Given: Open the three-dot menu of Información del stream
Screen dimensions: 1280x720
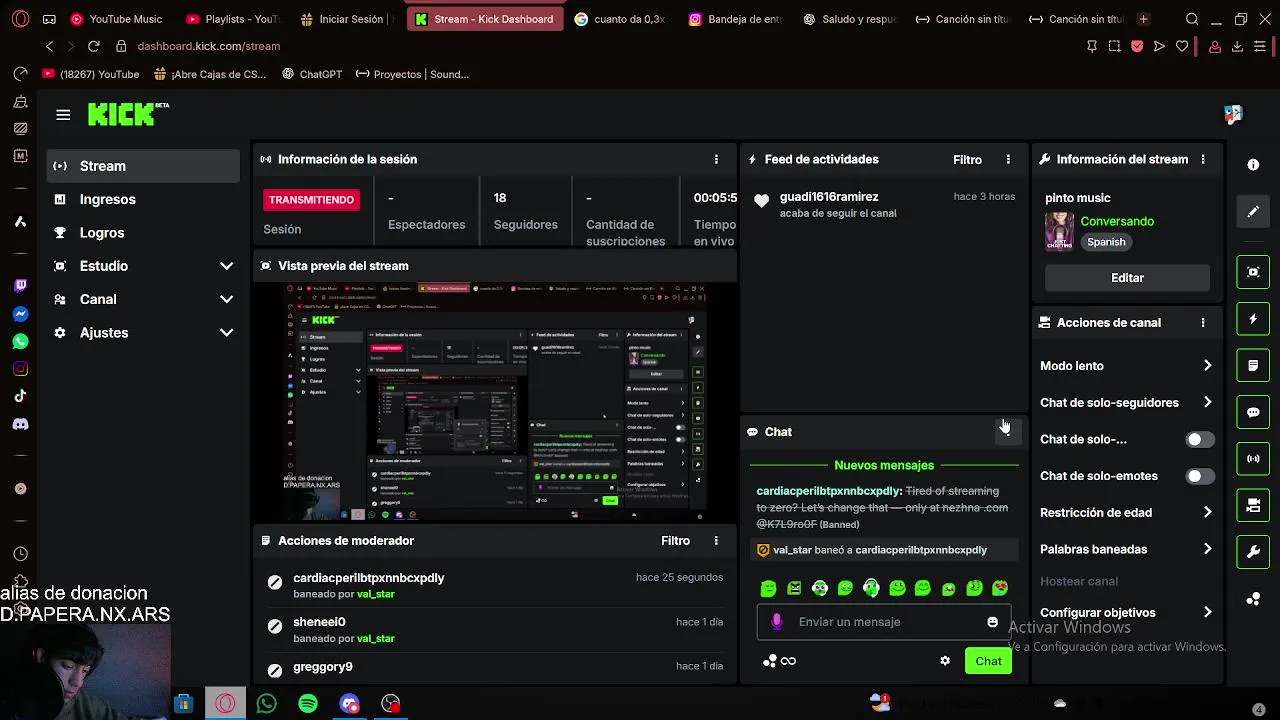Looking at the screenshot, I should pyautogui.click(x=1203, y=159).
